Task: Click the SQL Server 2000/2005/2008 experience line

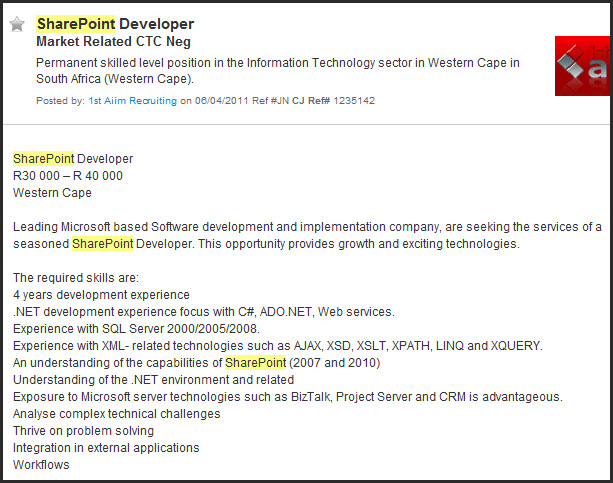Action: pos(136,329)
